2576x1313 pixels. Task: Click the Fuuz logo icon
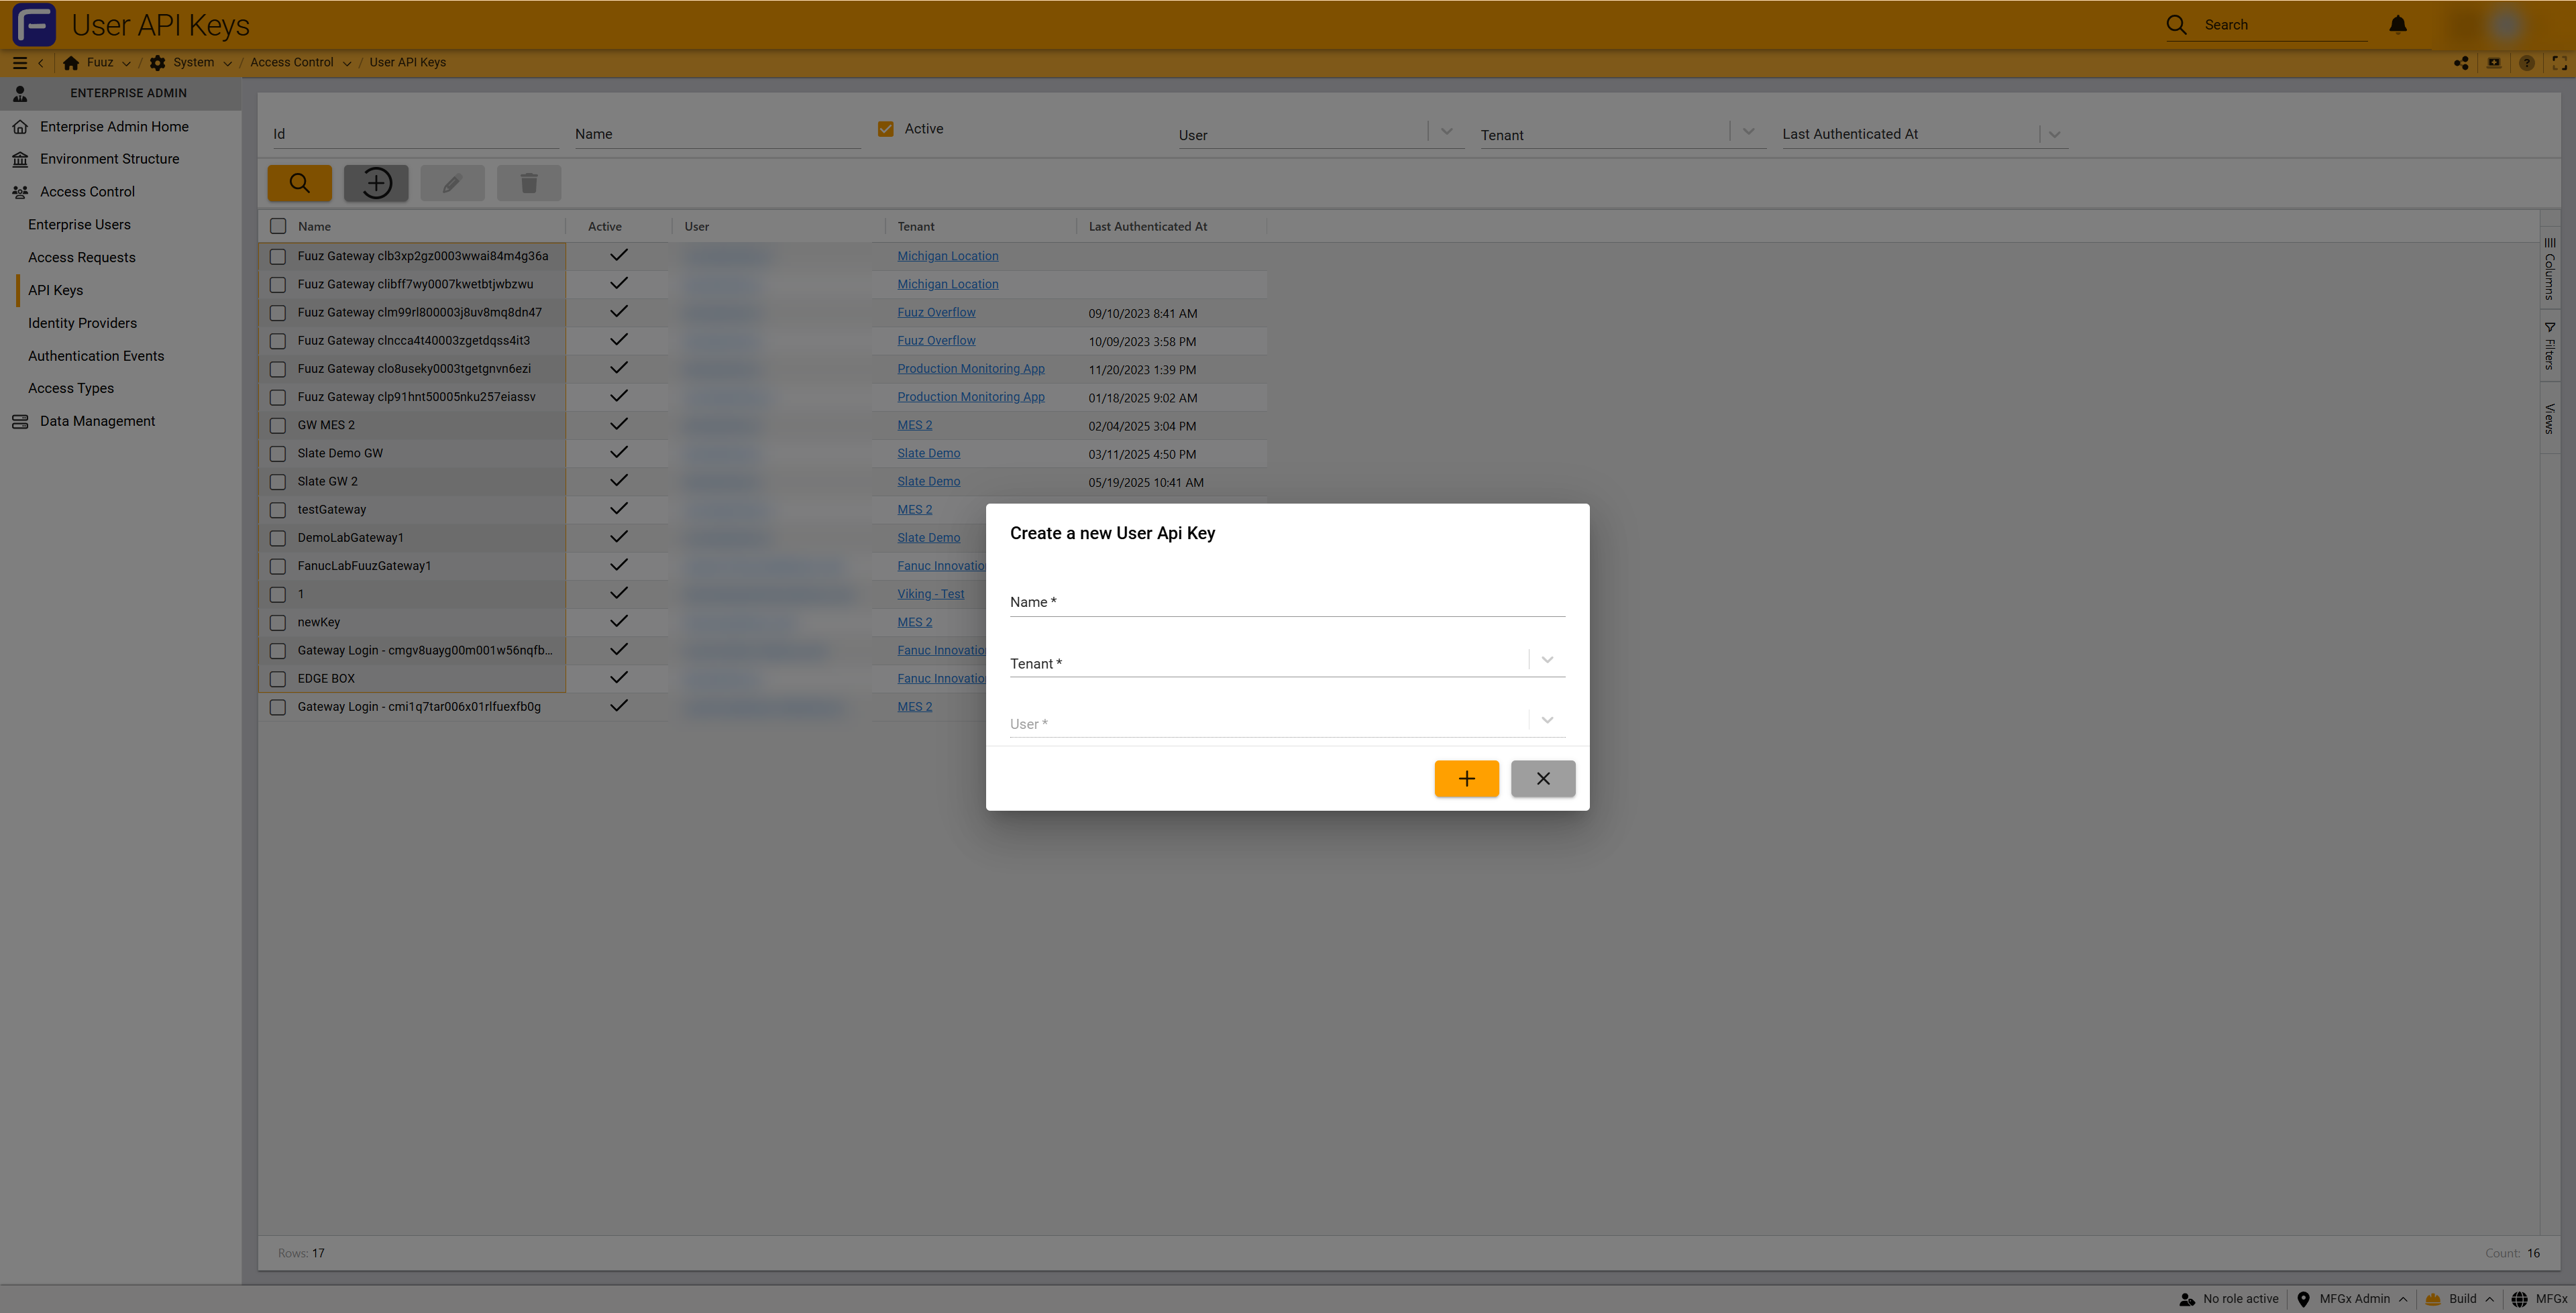tap(34, 24)
